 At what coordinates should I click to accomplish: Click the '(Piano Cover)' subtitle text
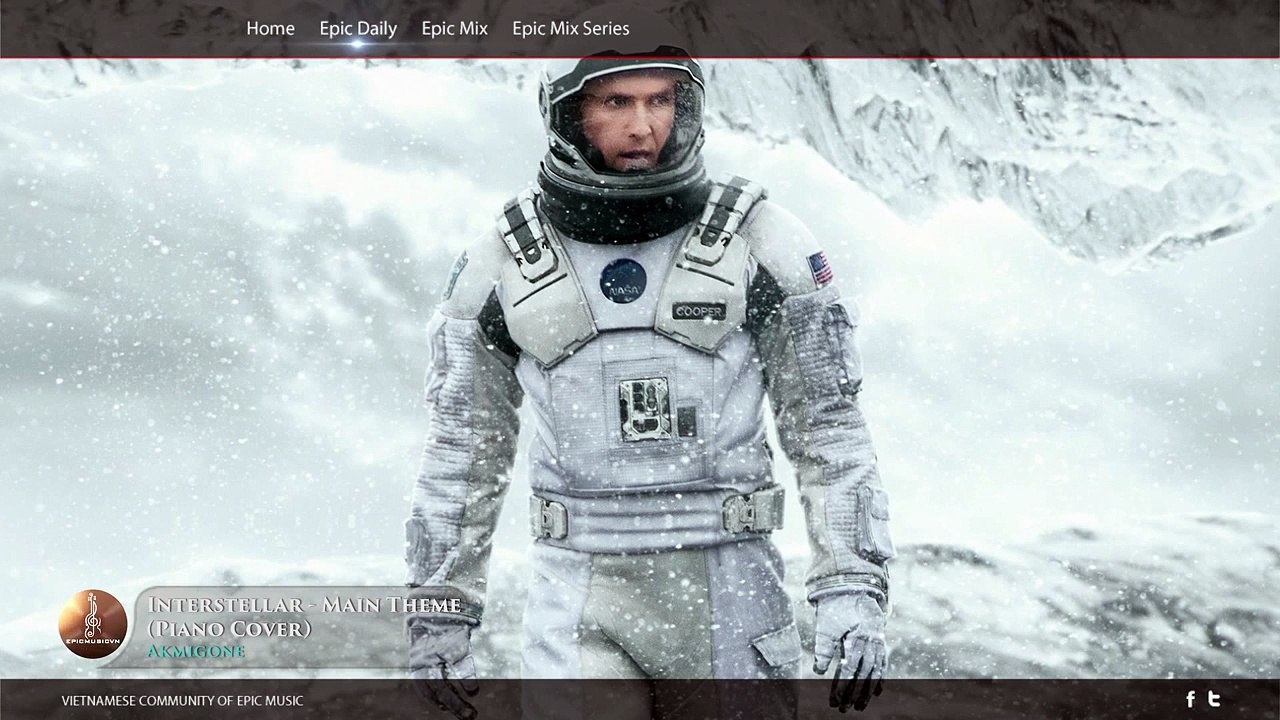229,629
